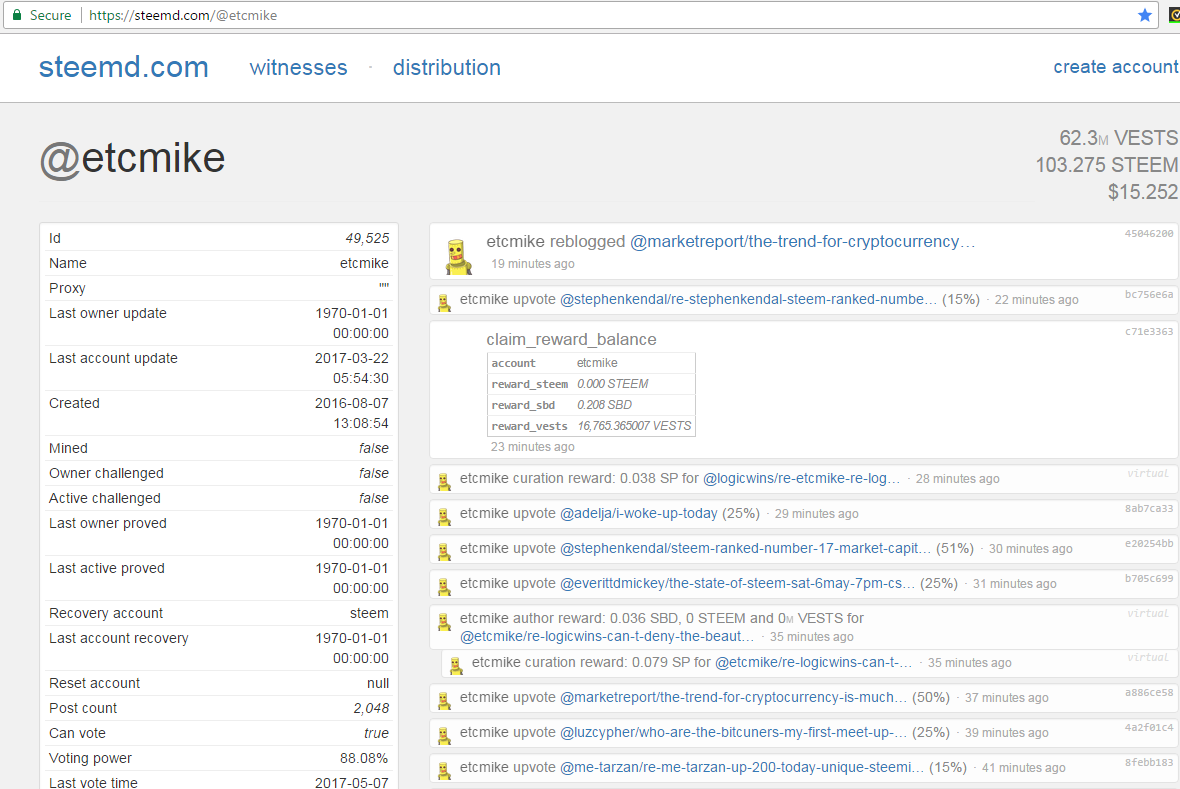Open the @adelja/i-woke-up-today post

click(x=638, y=513)
